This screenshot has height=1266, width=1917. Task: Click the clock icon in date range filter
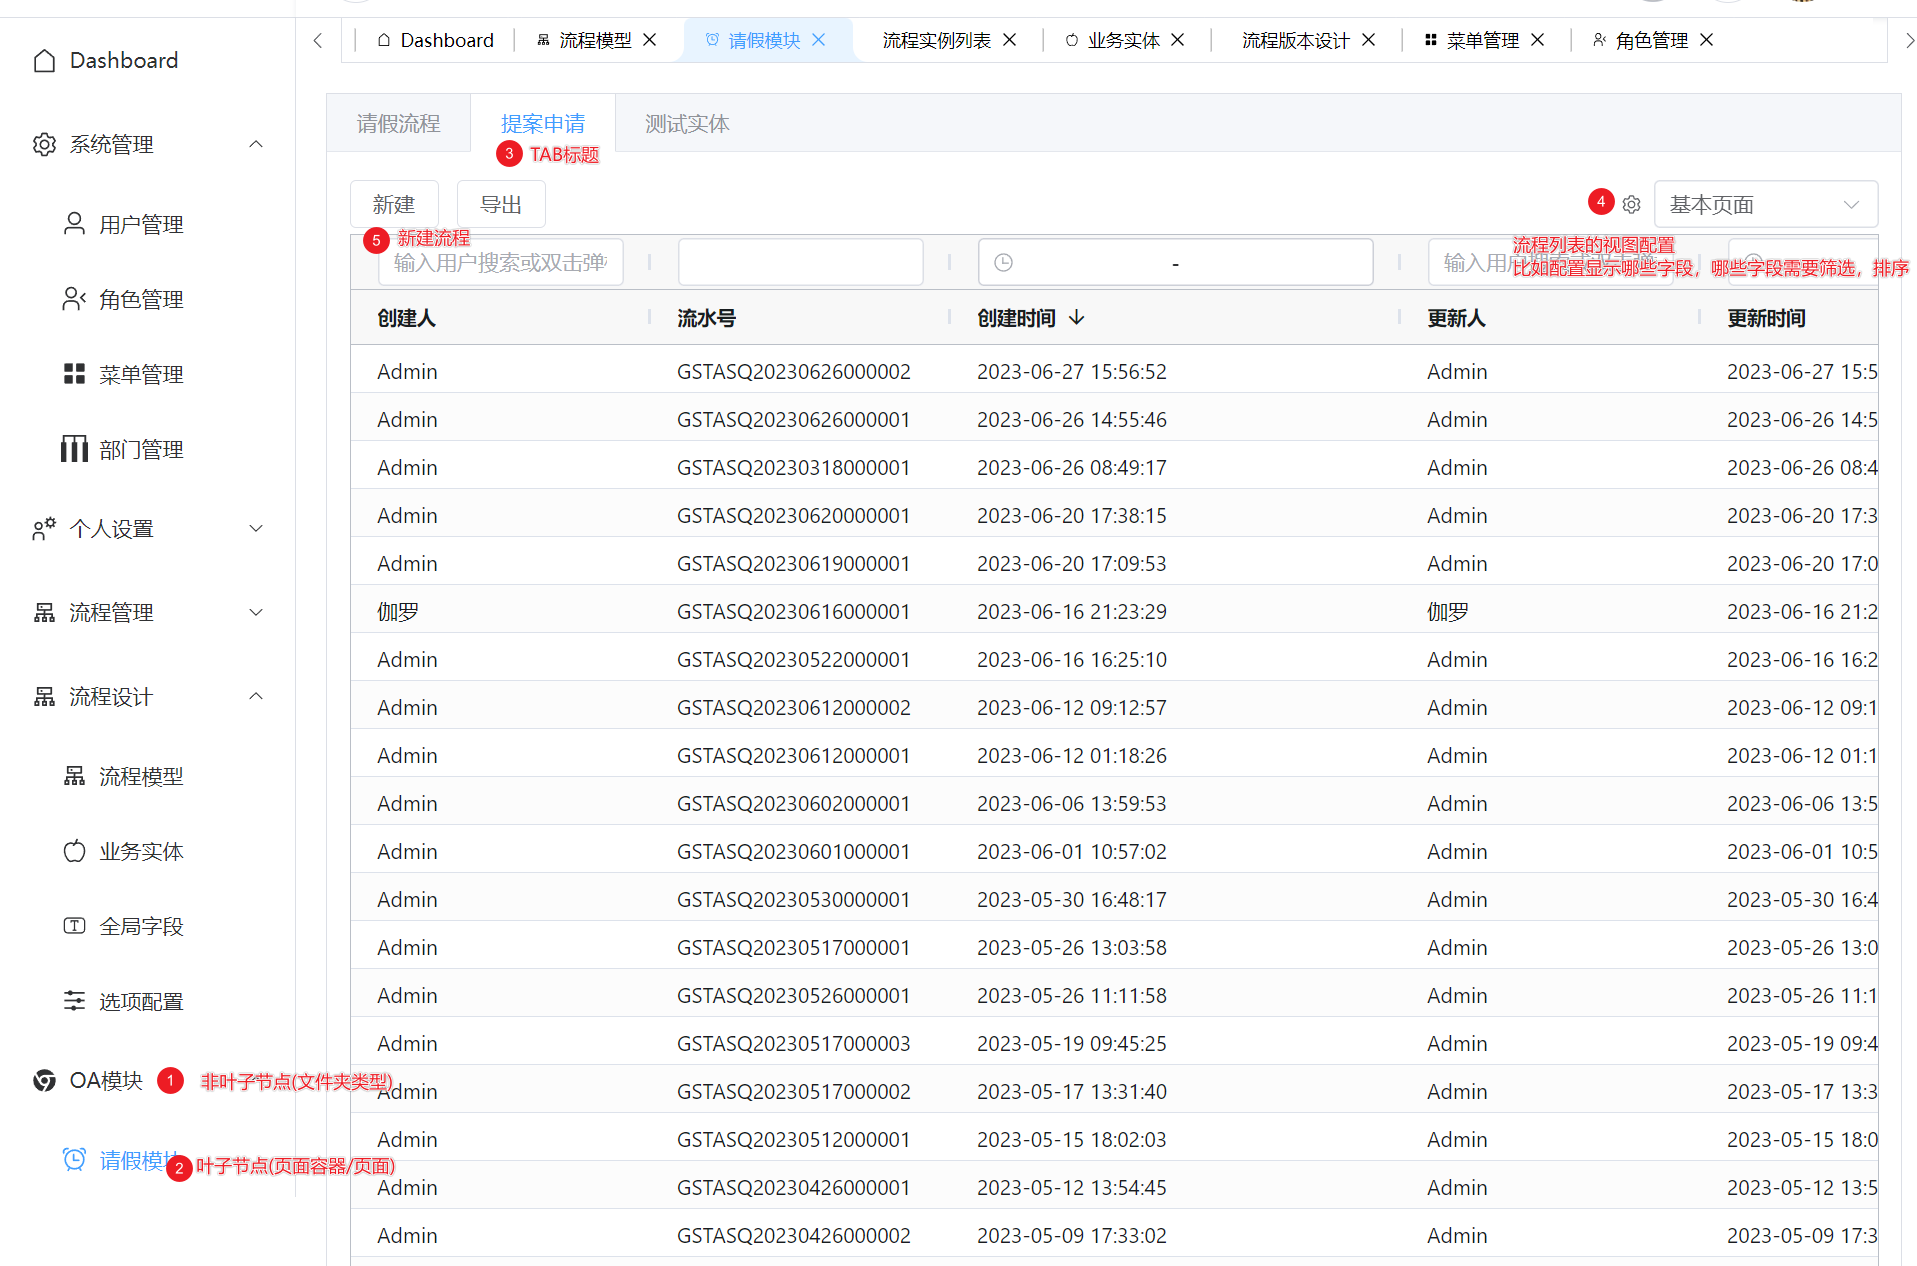pyautogui.click(x=1003, y=263)
